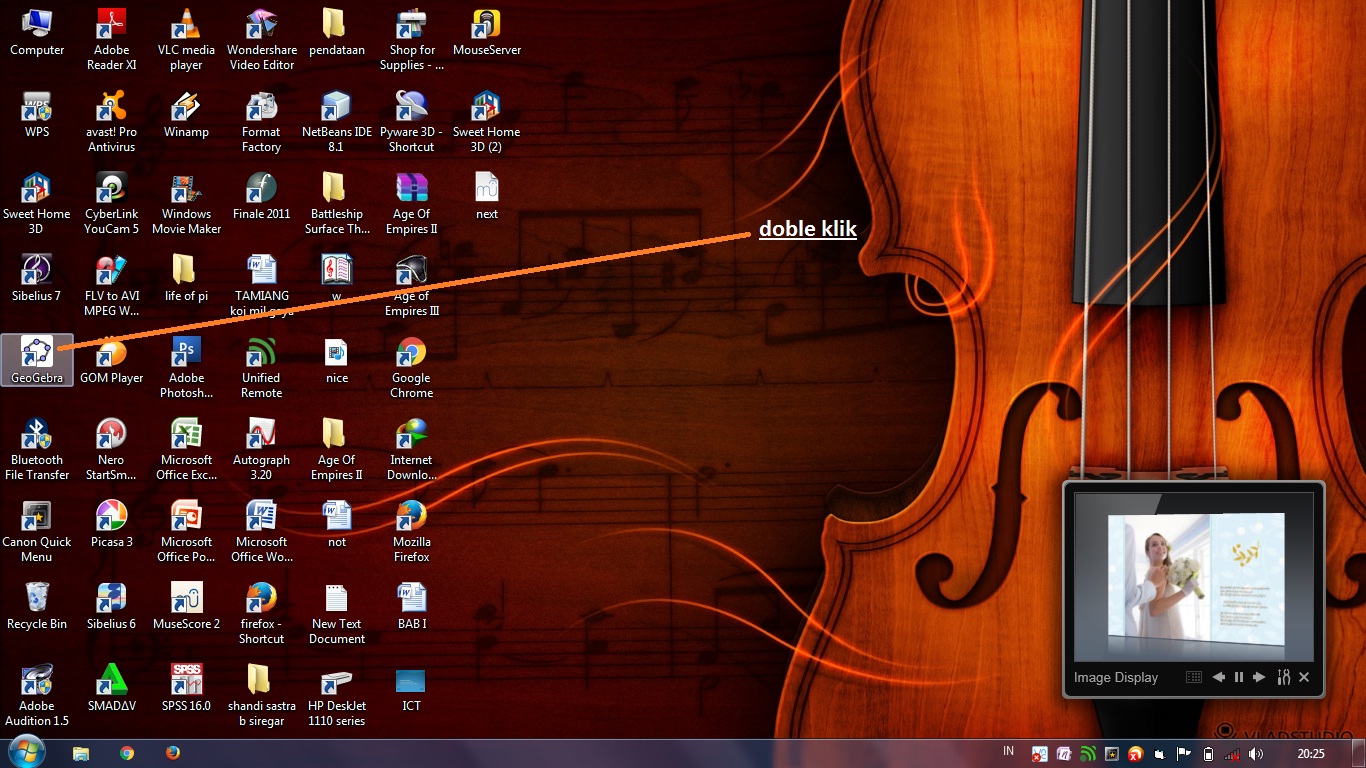Select the GOM Player icon
The height and width of the screenshot is (768, 1366).
[111, 360]
